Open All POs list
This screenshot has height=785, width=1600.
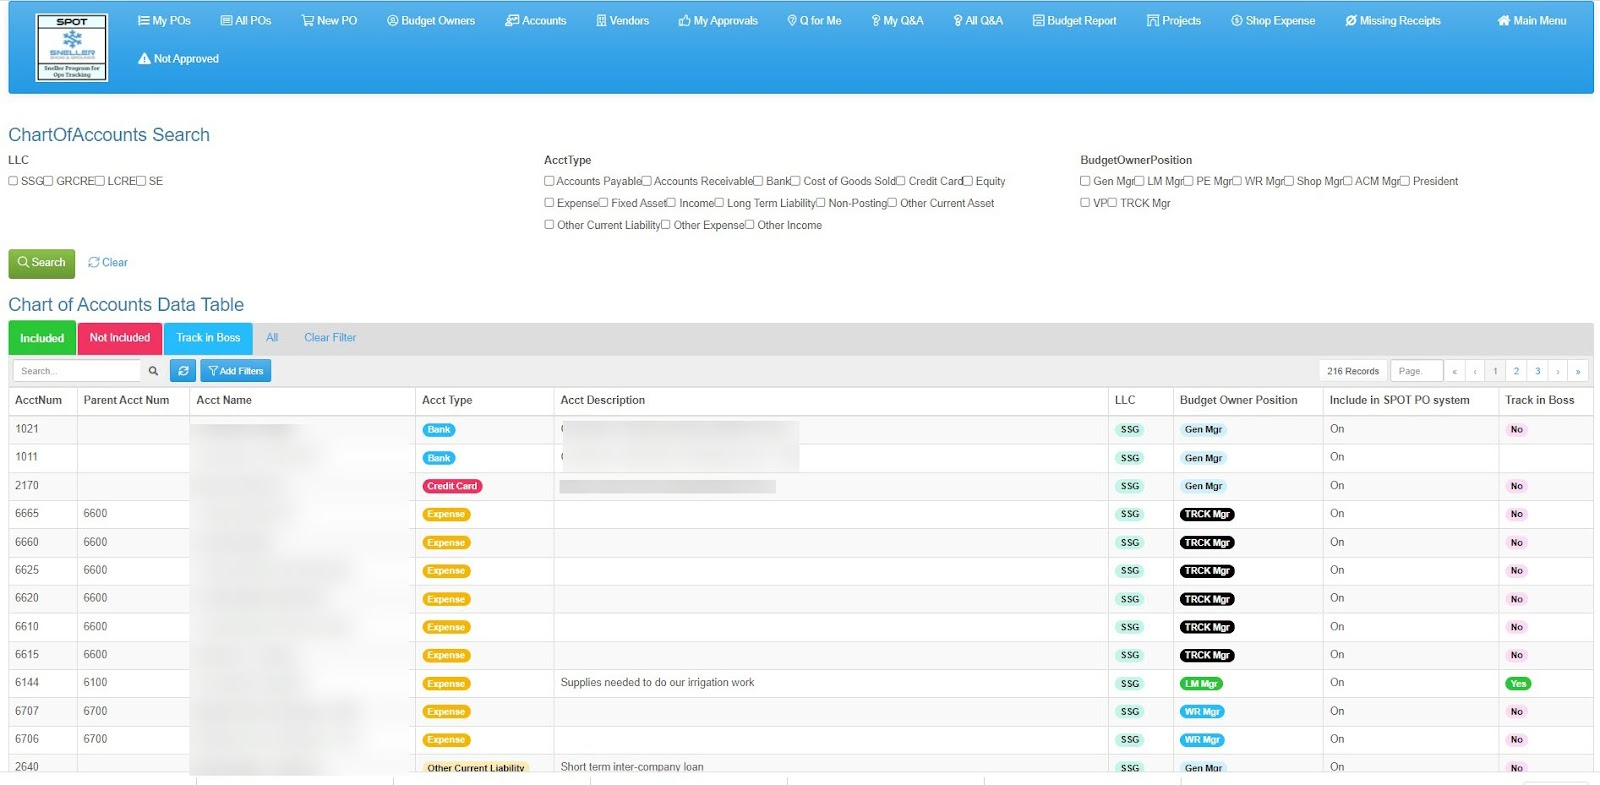[x=246, y=21]
